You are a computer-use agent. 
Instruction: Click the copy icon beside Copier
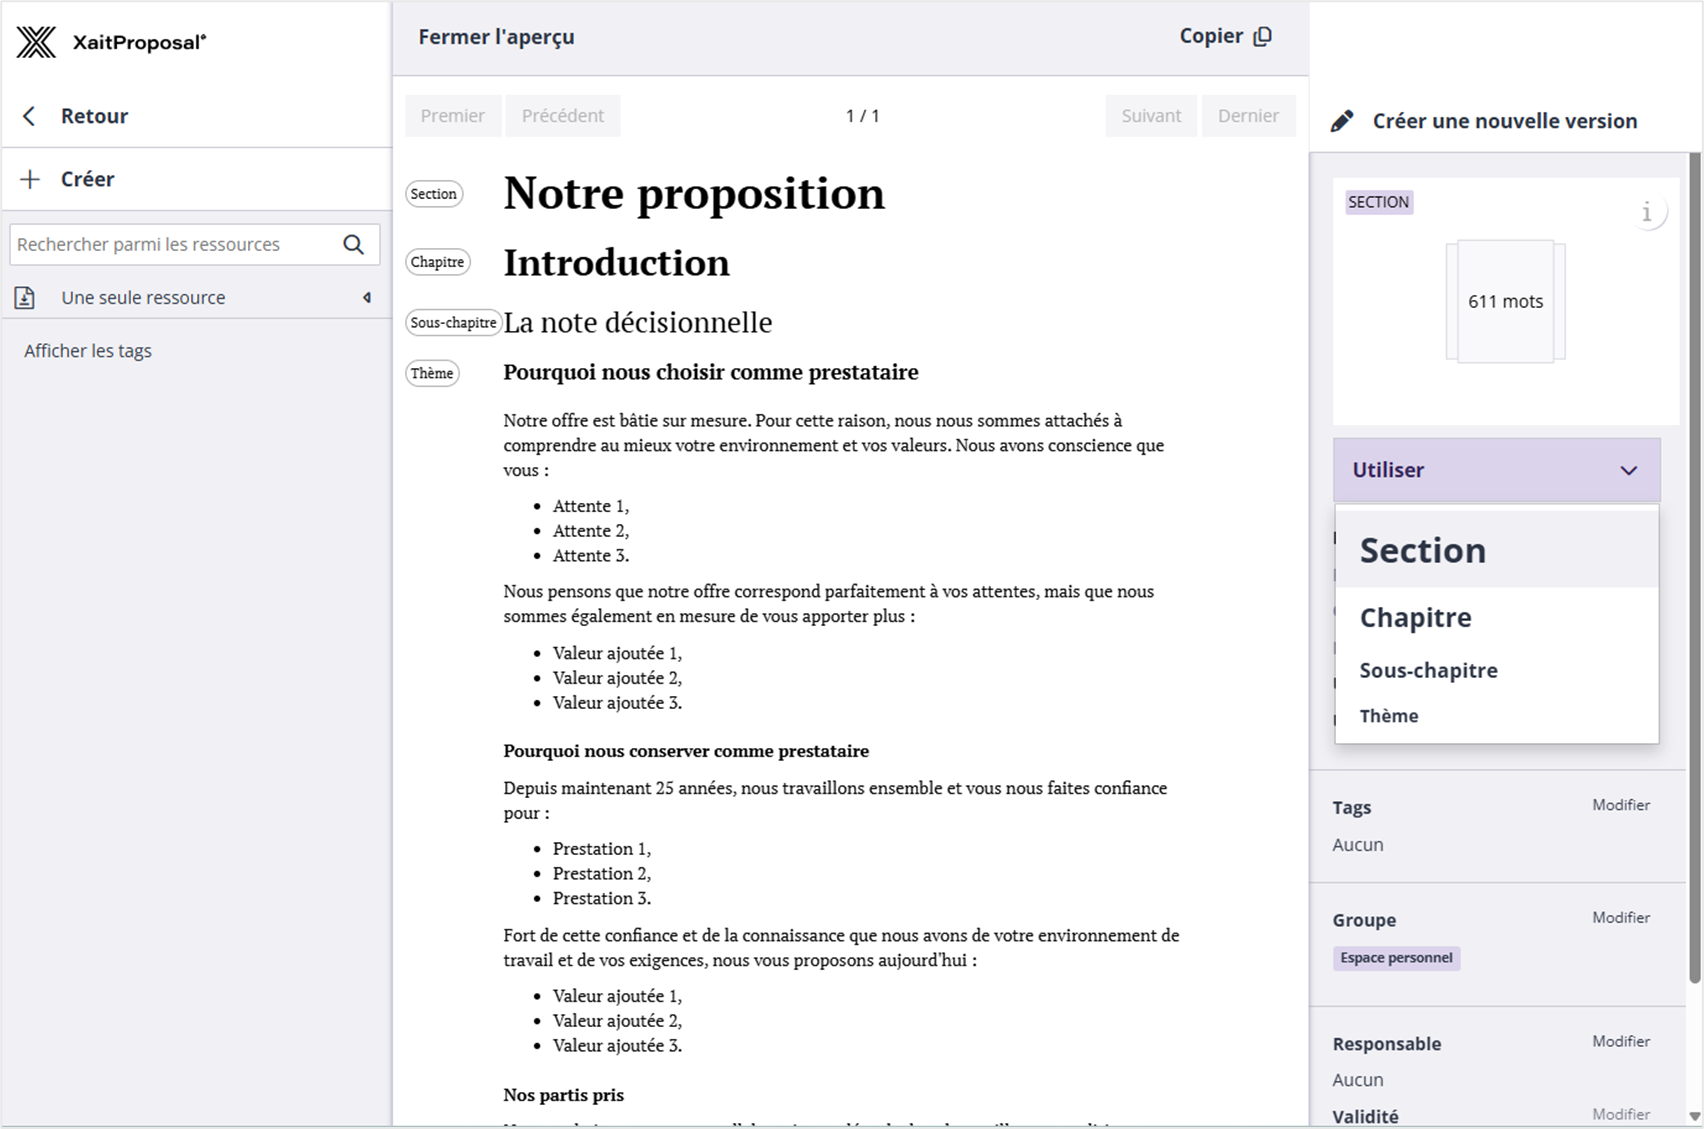pos(1263,37)
